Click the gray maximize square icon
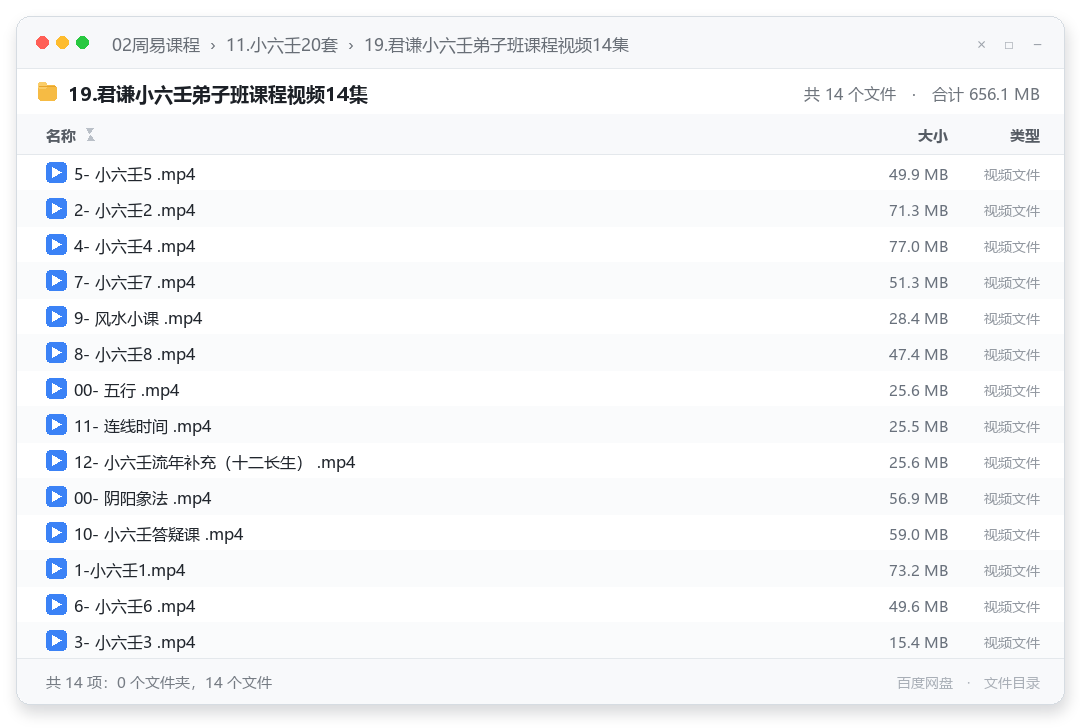 tap(1009, 45)
